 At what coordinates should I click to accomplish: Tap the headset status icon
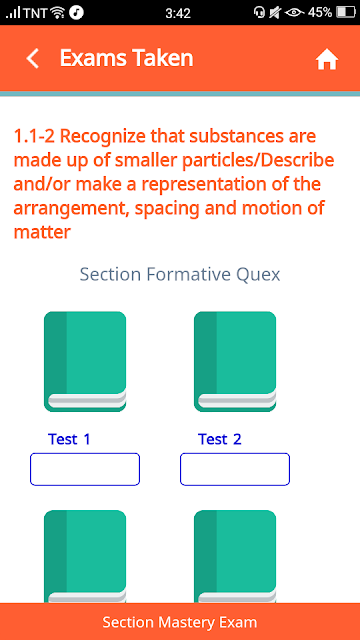pyautogui.click(x=259, y=13)
